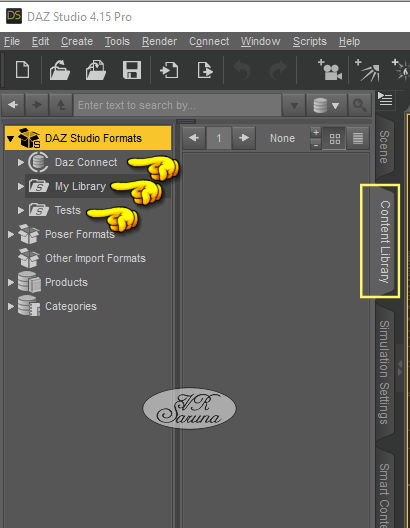Collapse the DAZ Studio Formats node
410x528 pixels.
coord(10,138)
